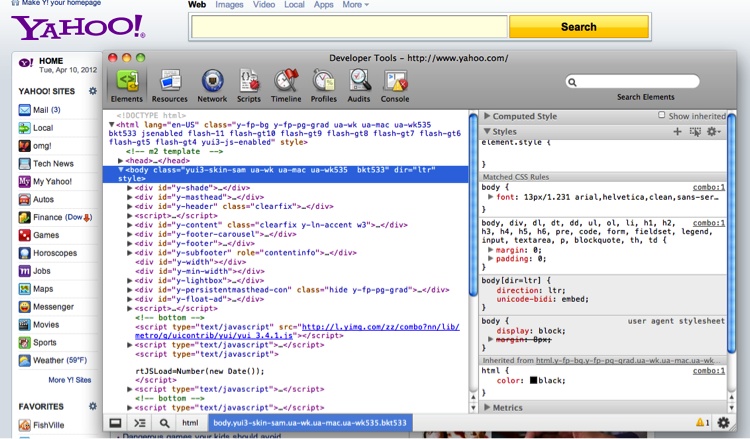Expand the margin property in reset rule
Image resolution: width=750 pixels, height=439 pixels.
coord(490,250)
